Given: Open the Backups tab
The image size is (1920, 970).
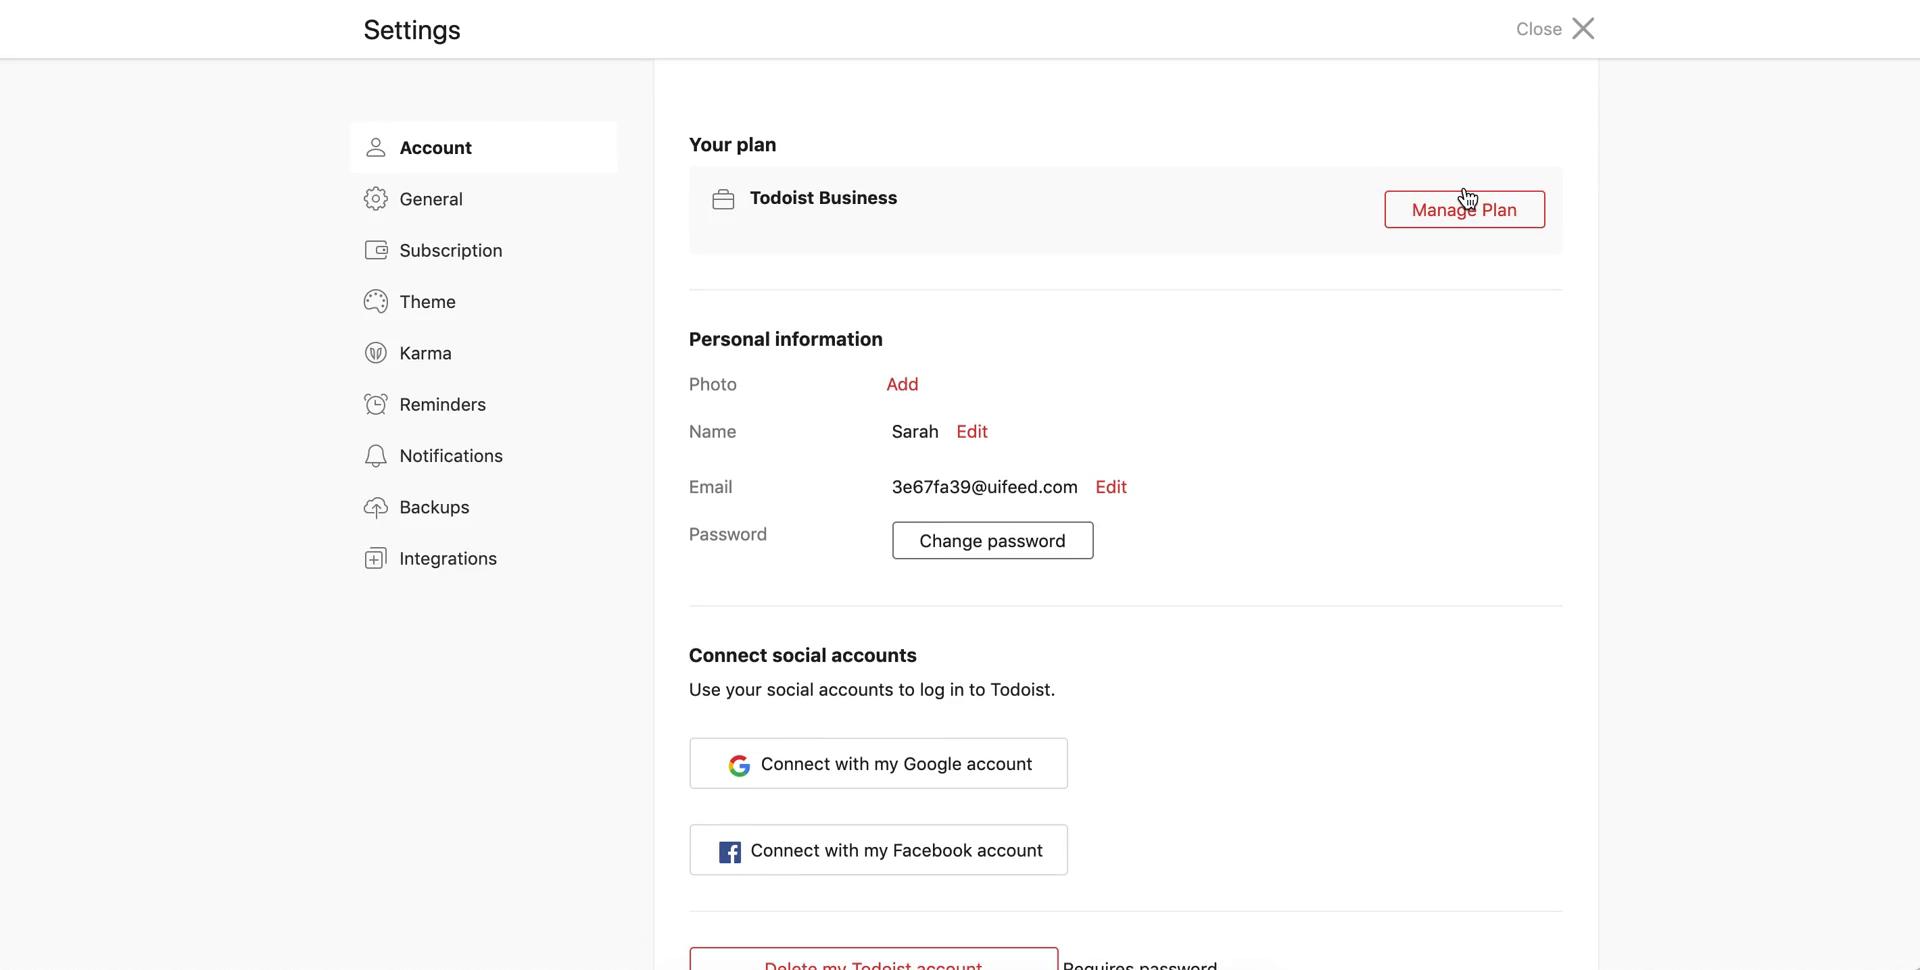Looking at the screenshot, I should (x=484, y=507).
